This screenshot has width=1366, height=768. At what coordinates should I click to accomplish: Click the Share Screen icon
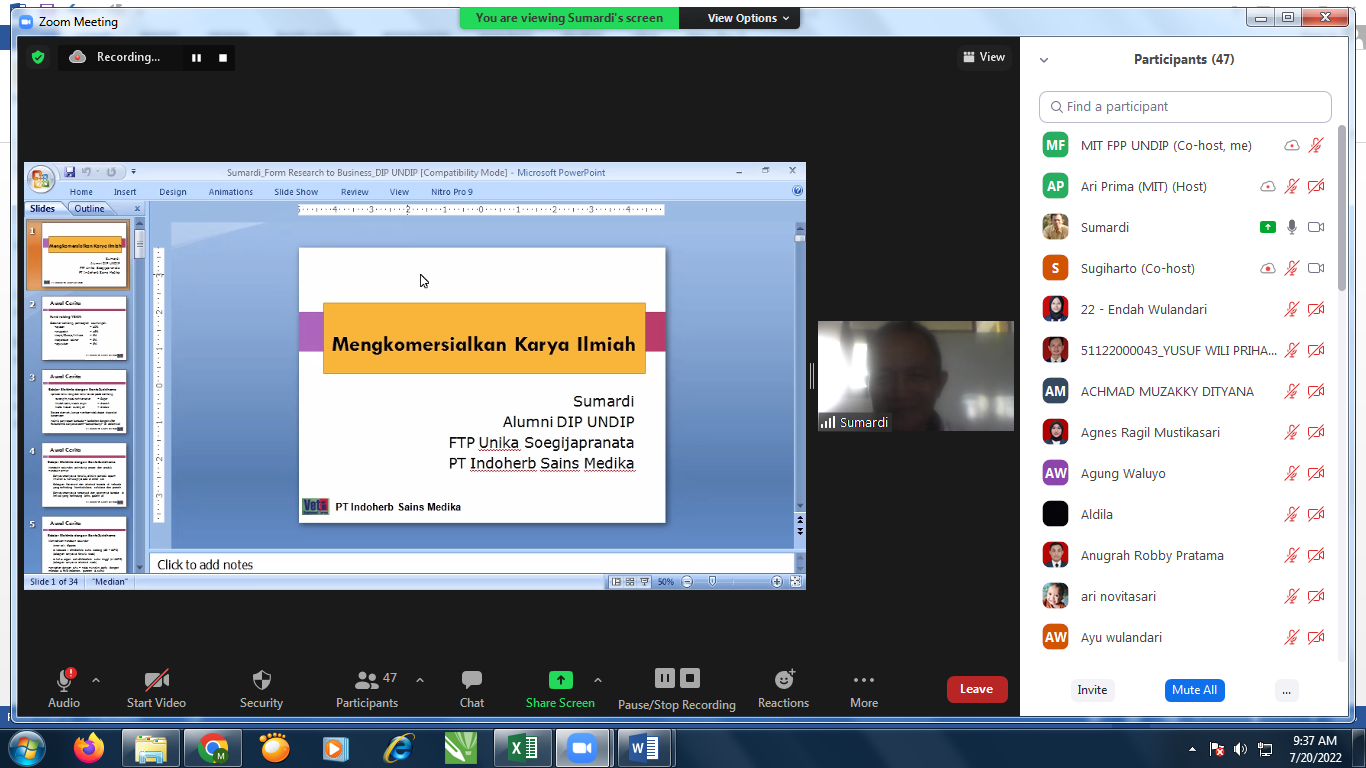(x=561, y=680)
